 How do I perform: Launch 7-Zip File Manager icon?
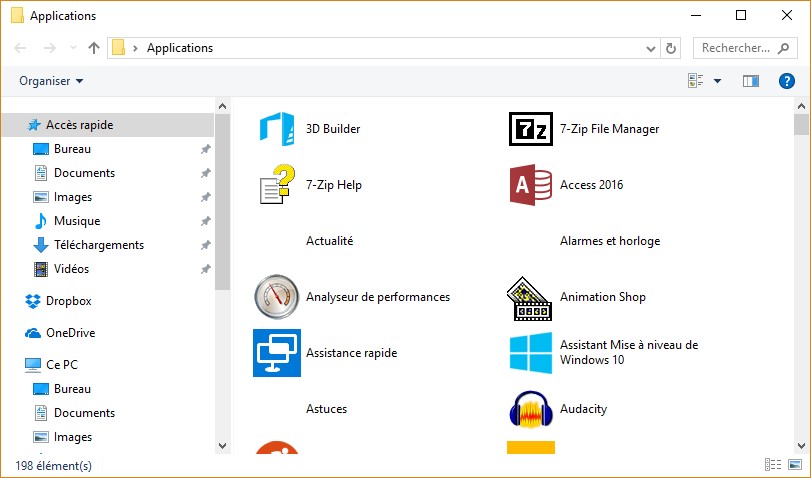coord(530,129)
